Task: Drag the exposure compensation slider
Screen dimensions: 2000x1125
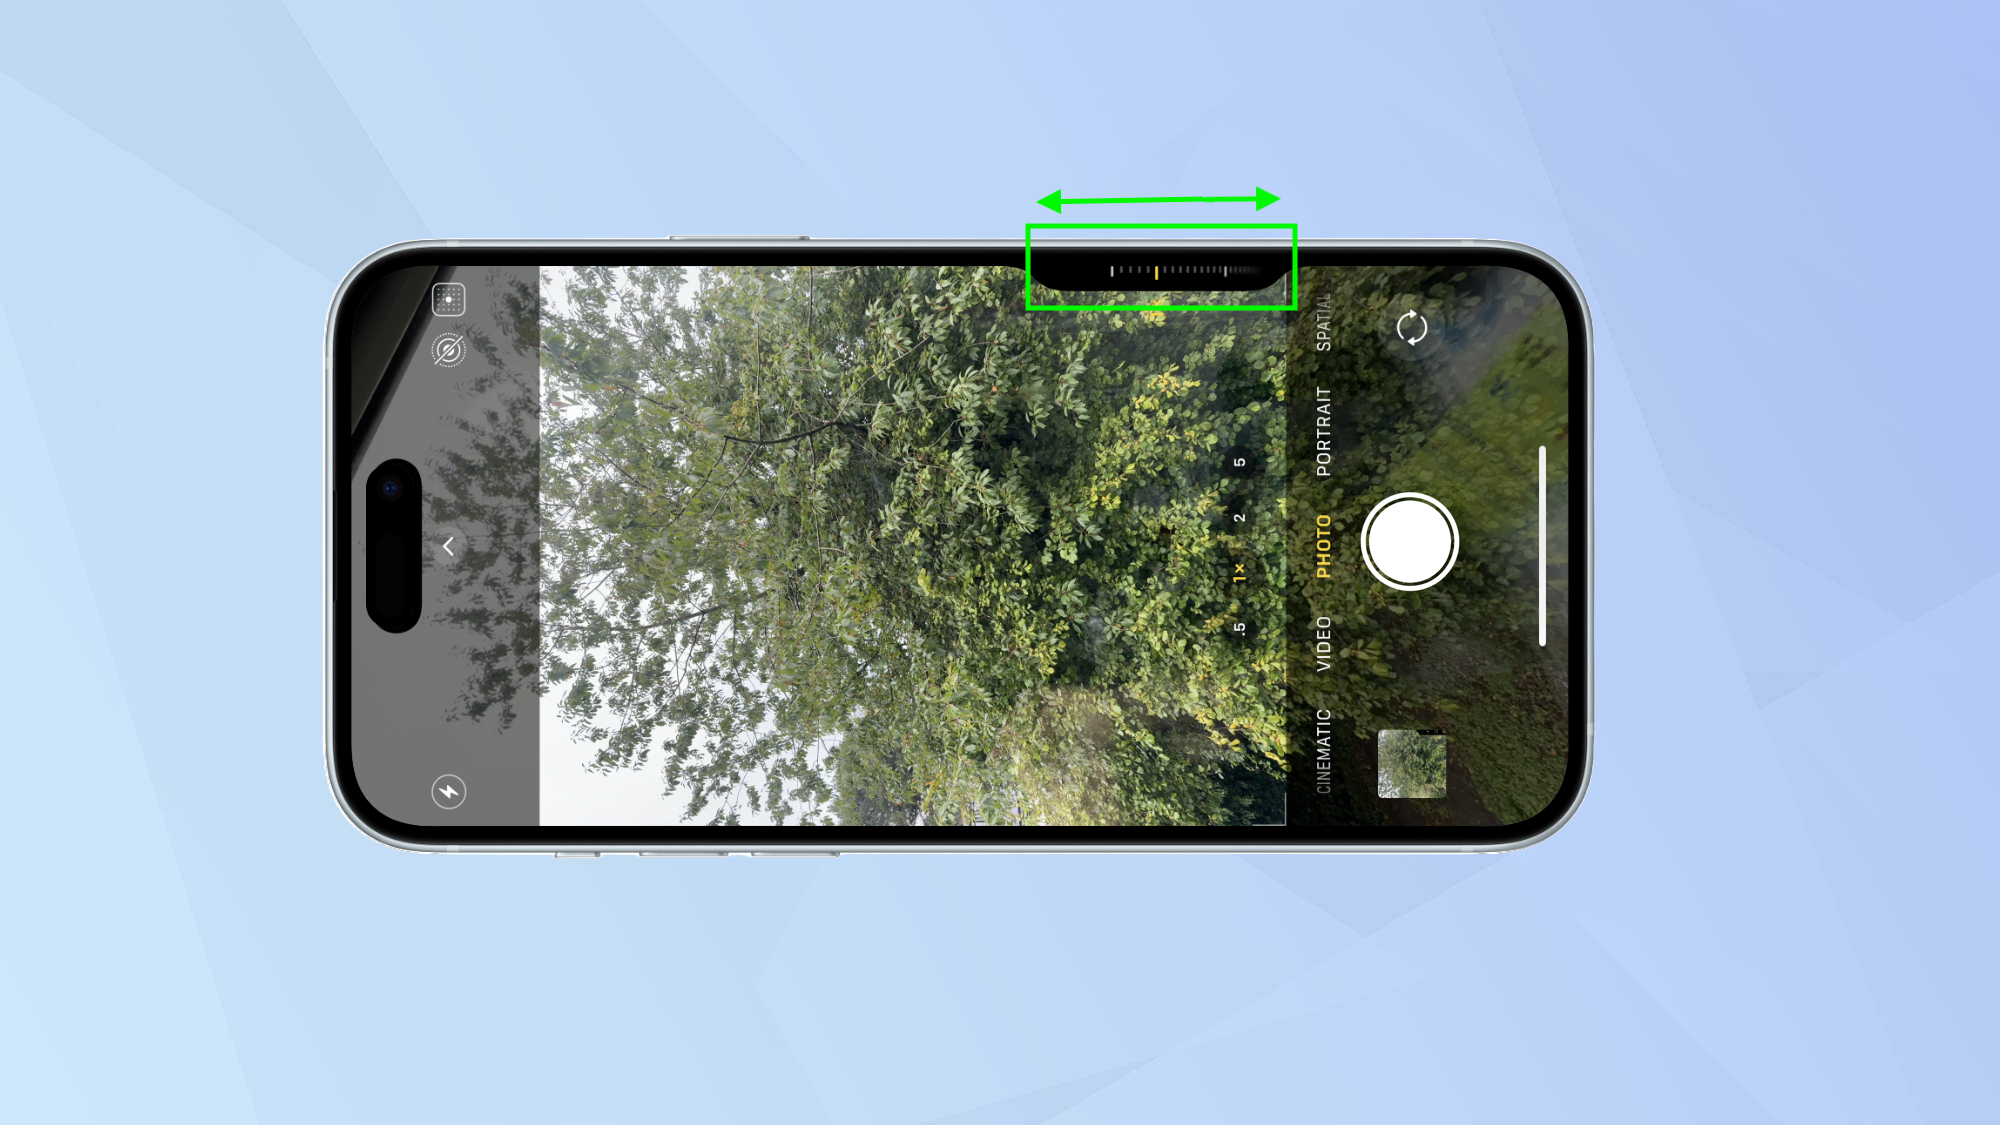Action: [x=1157, y=271]
